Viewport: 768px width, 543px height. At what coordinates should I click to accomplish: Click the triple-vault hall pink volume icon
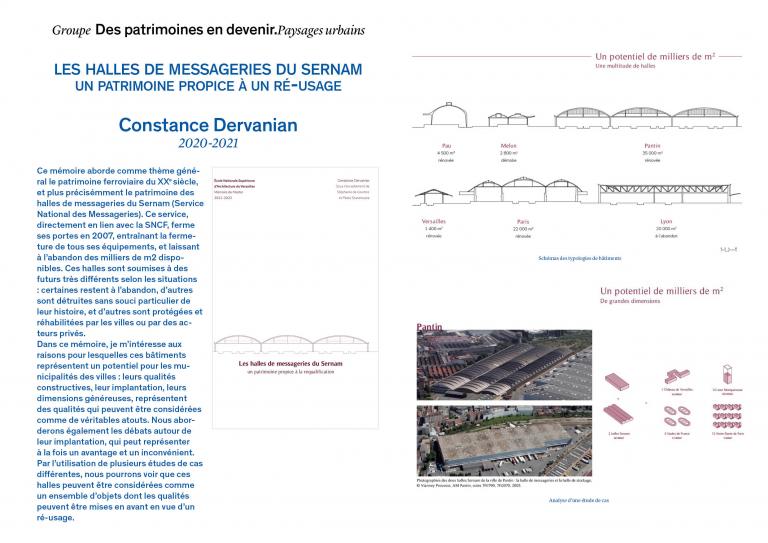pyautogui.click(x=619, y=414)
